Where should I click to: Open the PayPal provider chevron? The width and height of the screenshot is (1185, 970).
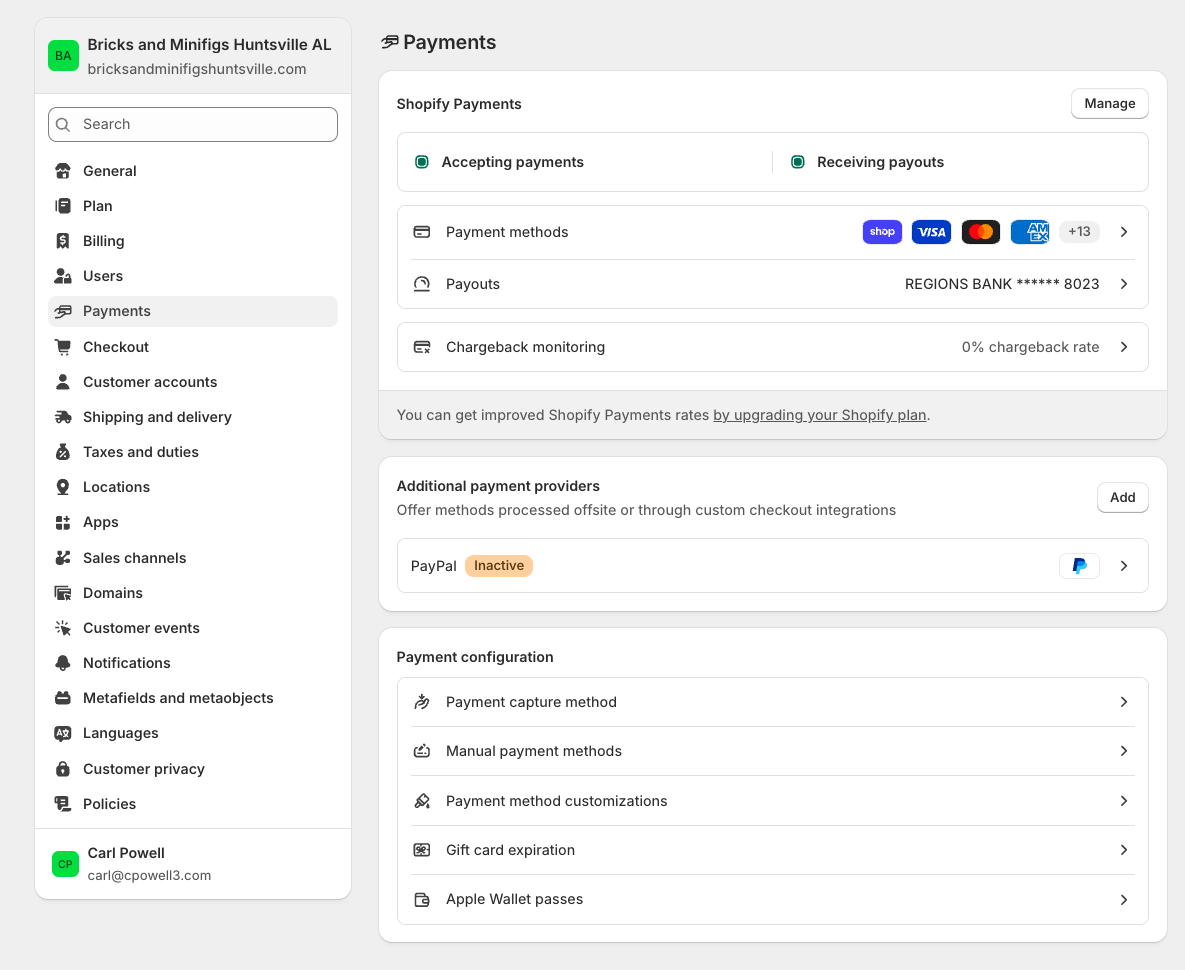click(x=1124, y=566)
